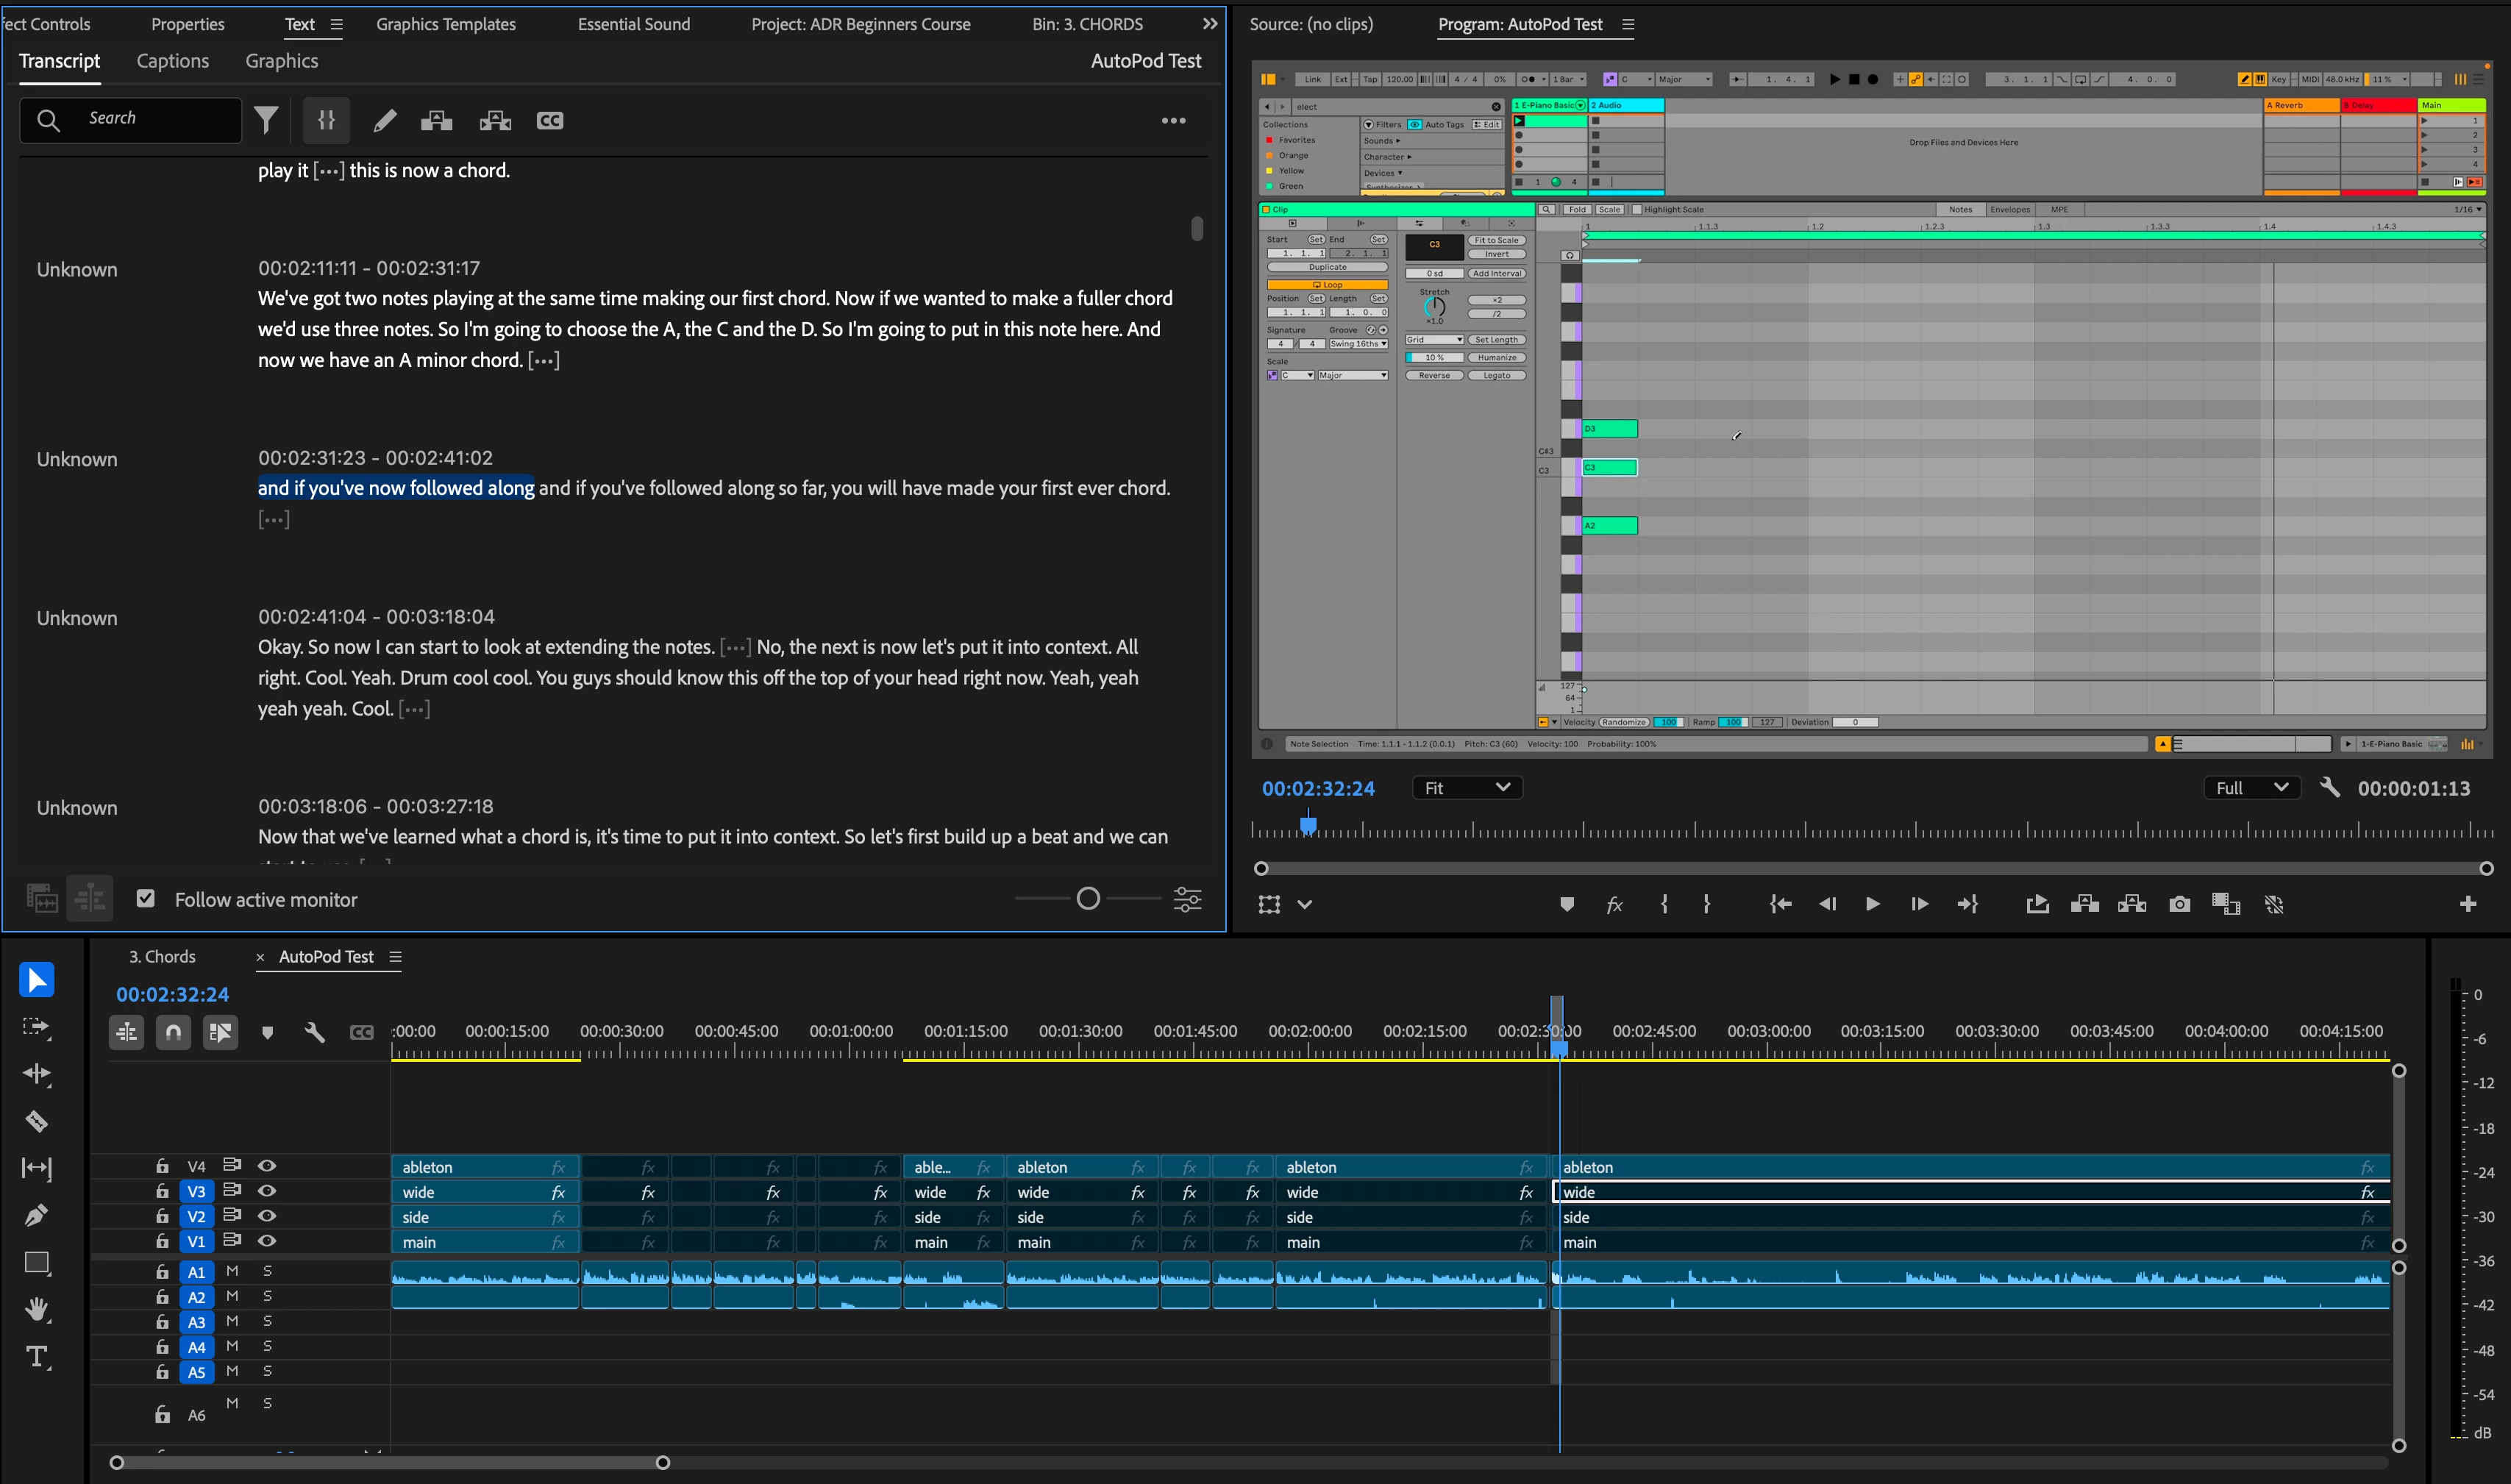Image resolution: width=2511 pixels, height=1484 pixels.
Task: Expand hidden panel tabs double chevron
Action: coord(1210,24)
